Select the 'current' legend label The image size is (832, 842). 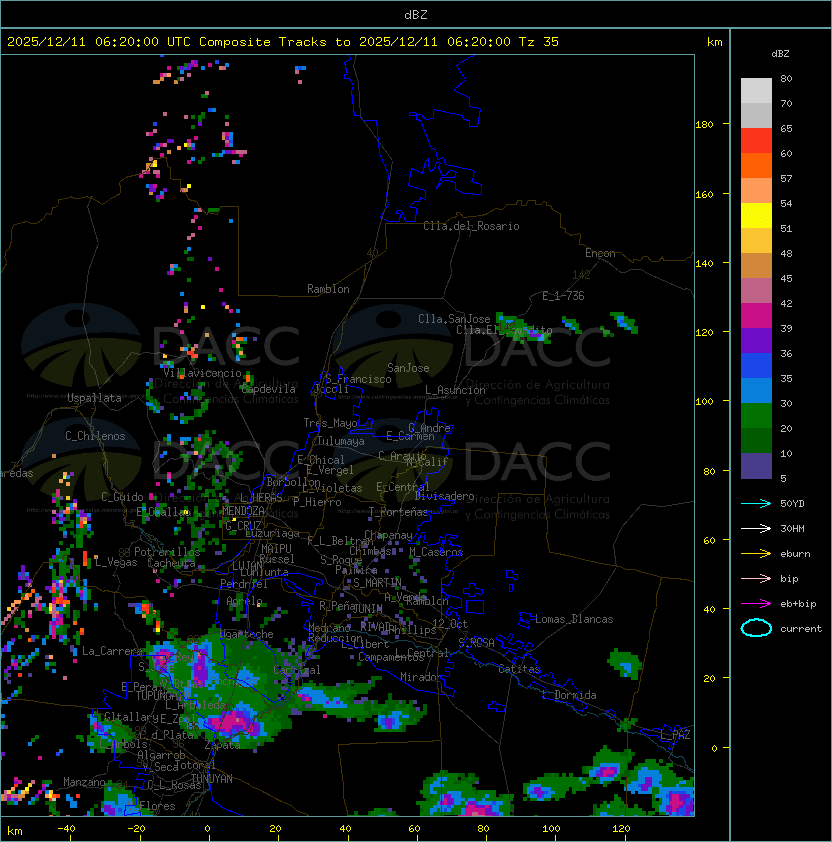801,629
